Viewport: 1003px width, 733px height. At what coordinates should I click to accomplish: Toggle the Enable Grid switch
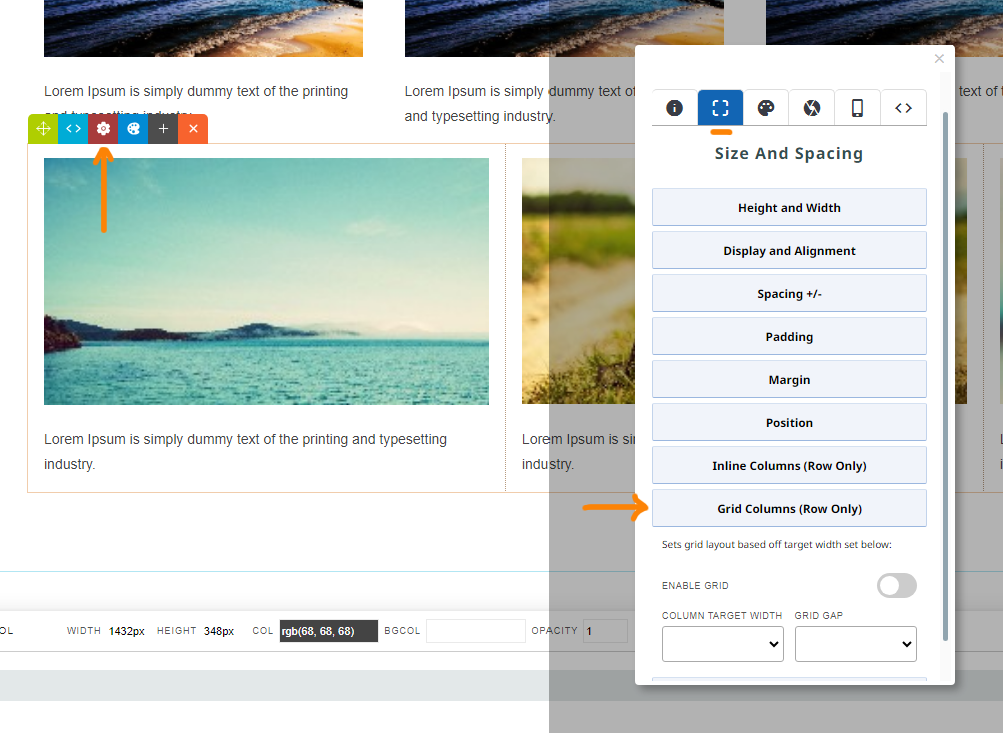[896, 586]
